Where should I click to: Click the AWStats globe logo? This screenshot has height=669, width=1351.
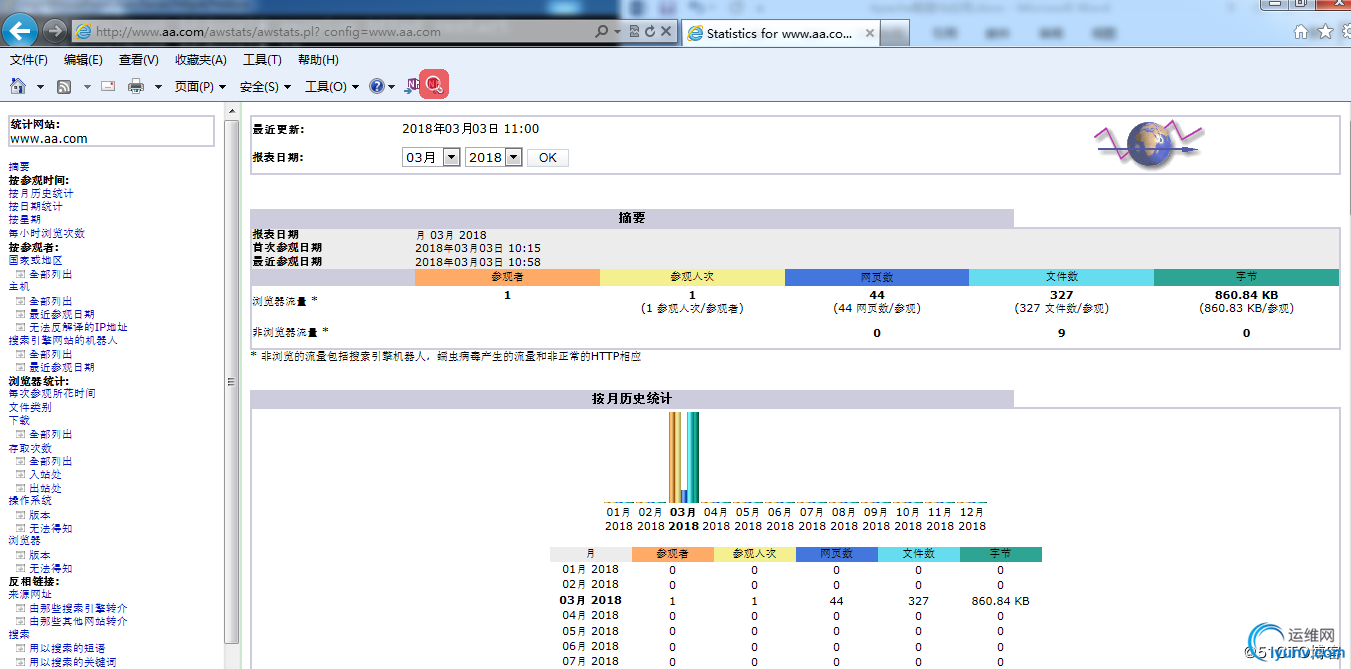click(x=1147, y=143)
